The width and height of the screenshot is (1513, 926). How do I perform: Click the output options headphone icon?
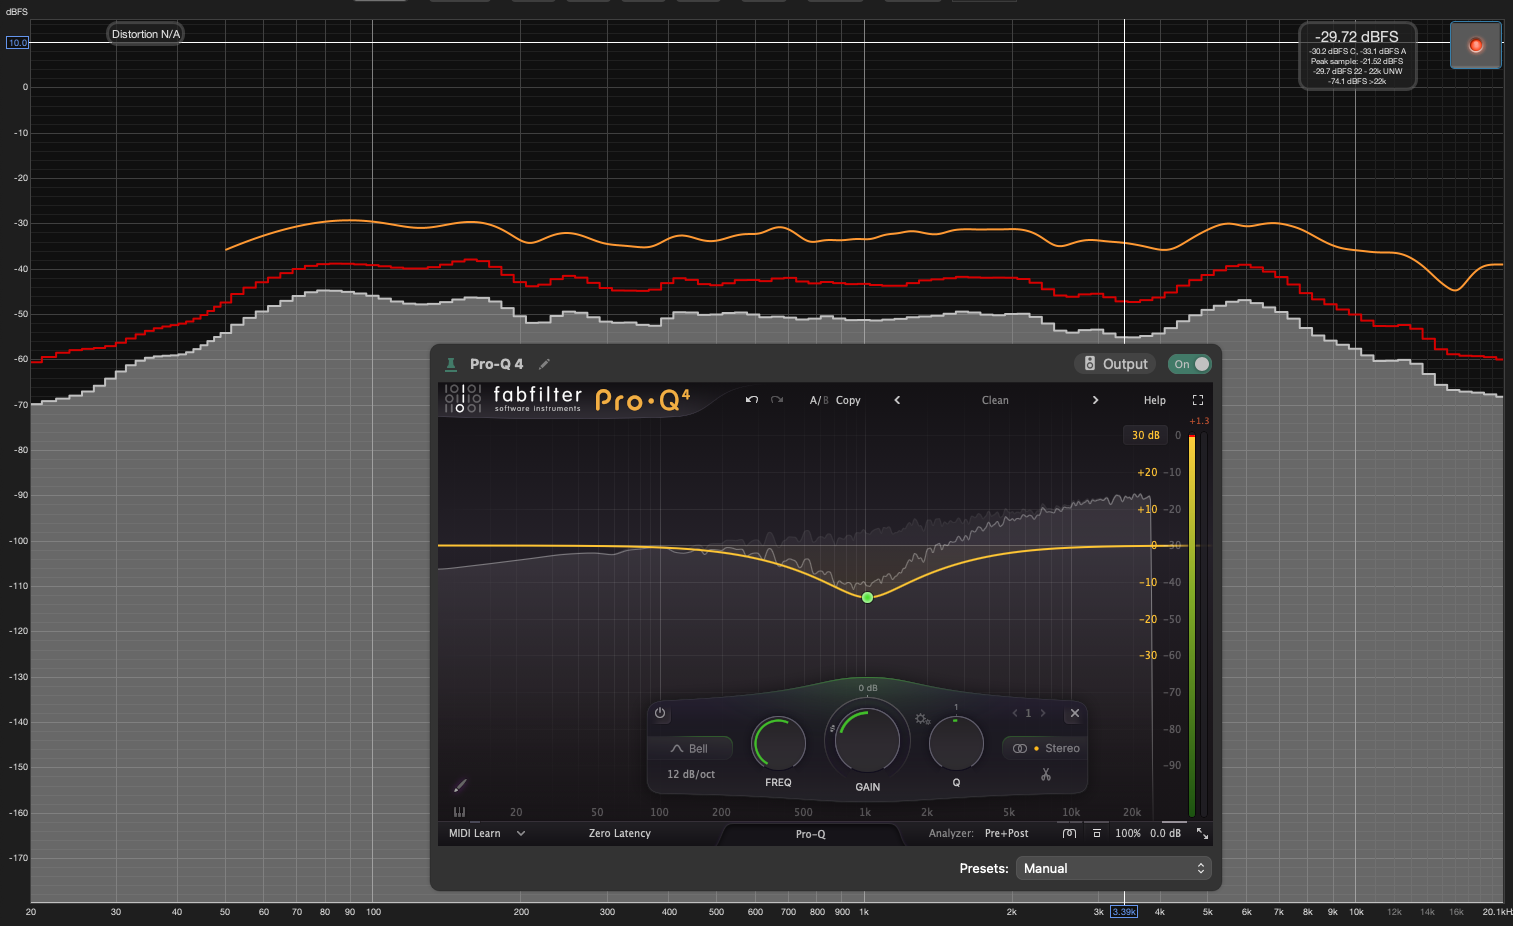point(1069,833)
